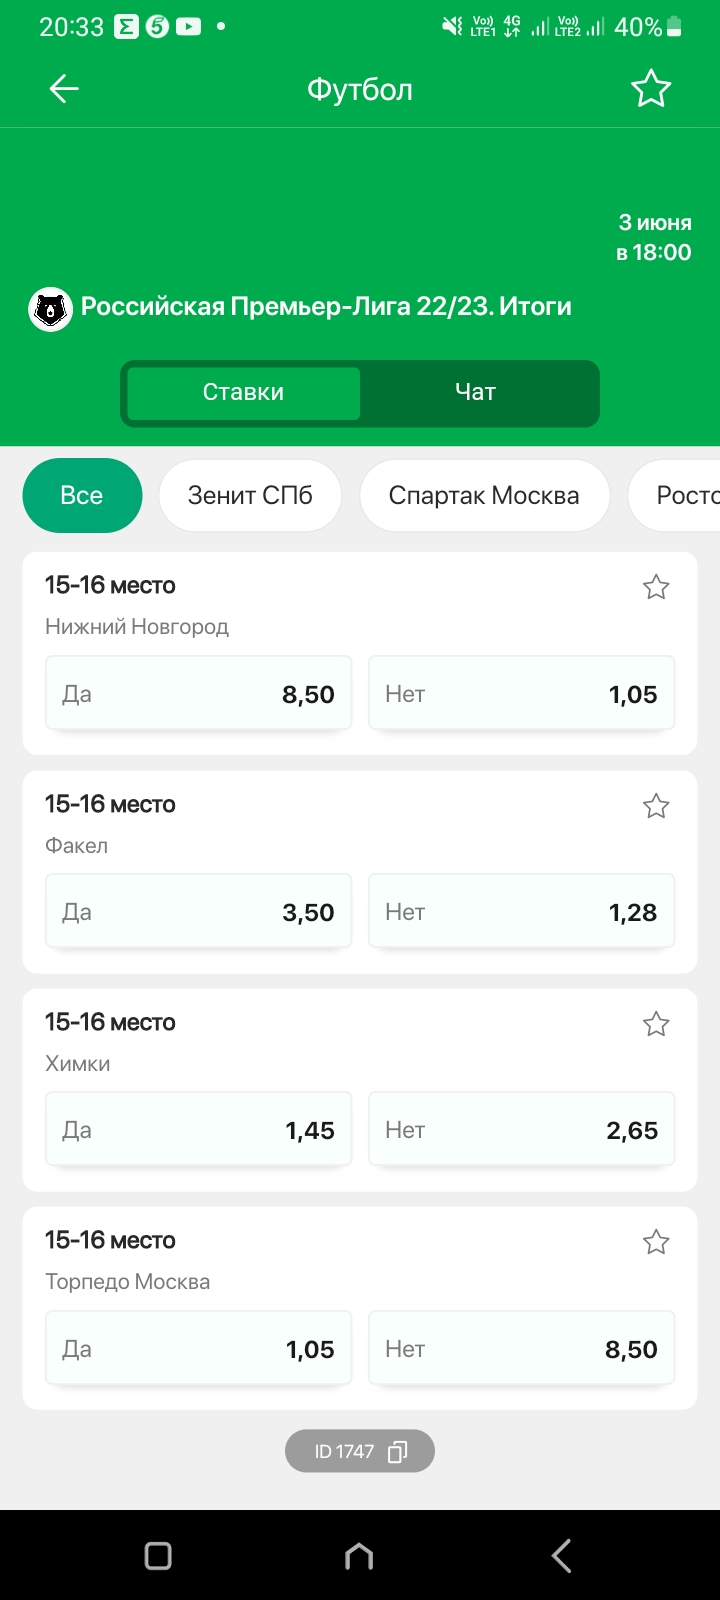Star the Нижний Новгород 15-16 место market
720x1600 pixels.
point(656,587)
